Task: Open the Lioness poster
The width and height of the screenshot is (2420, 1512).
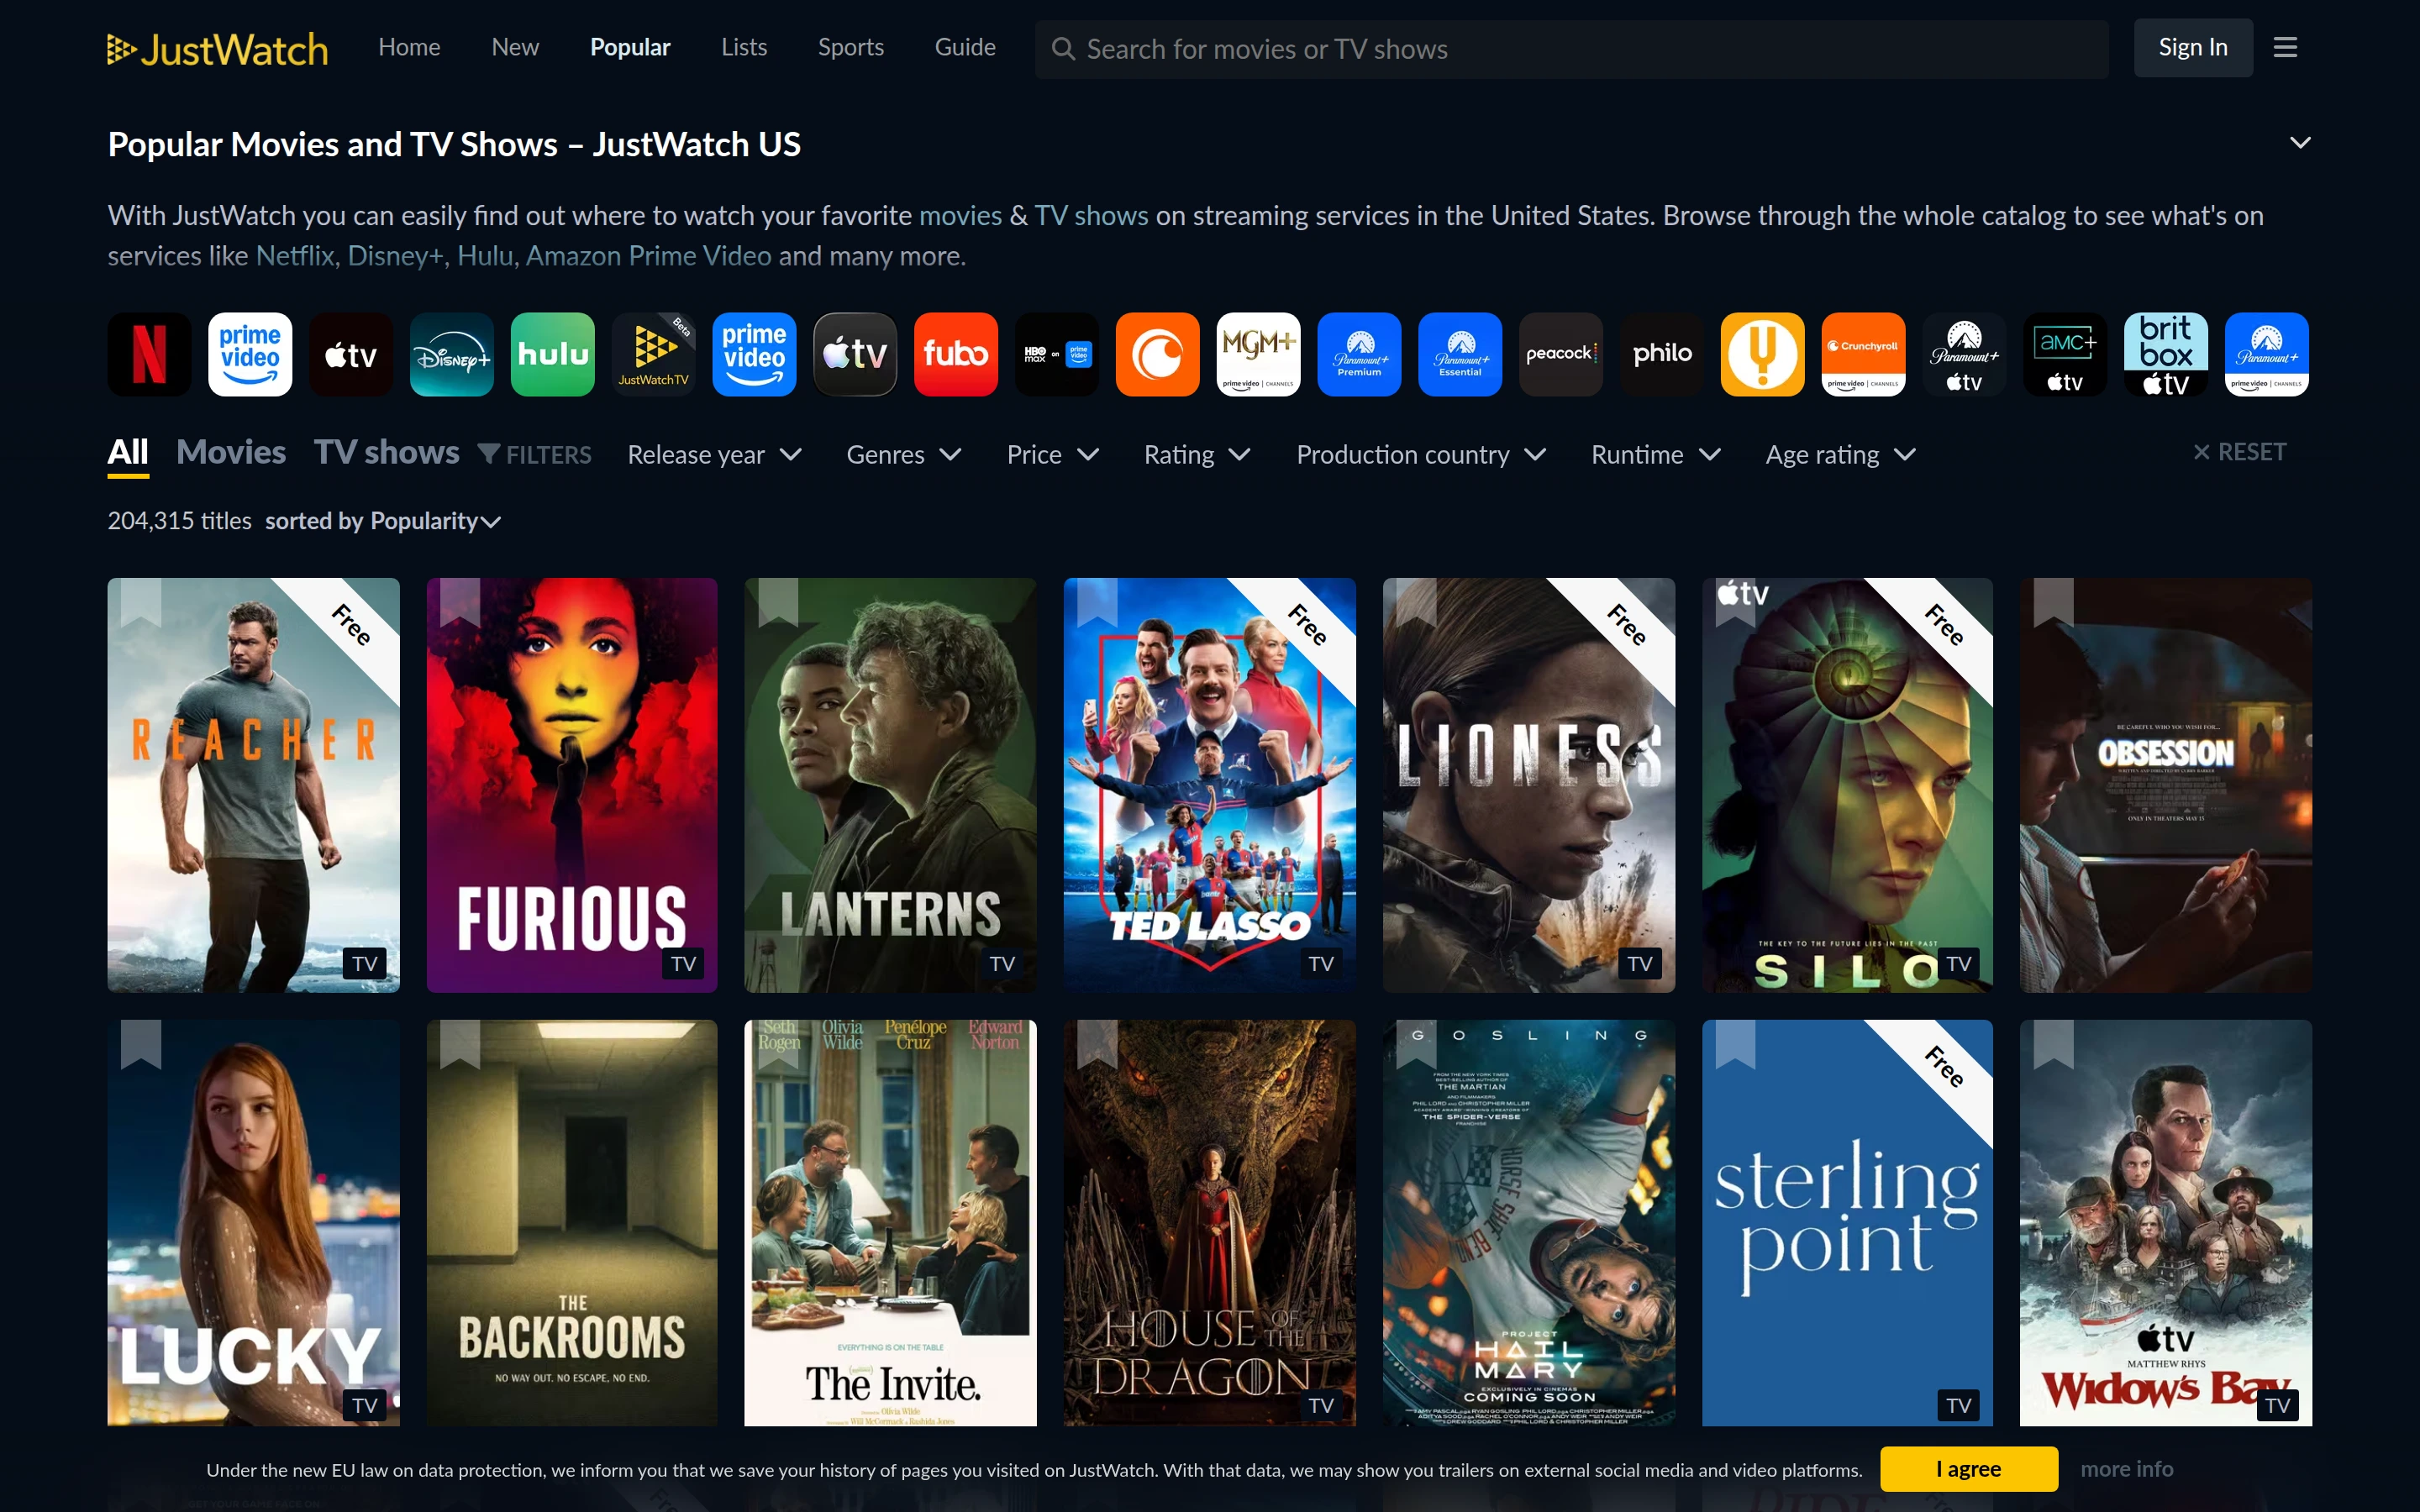Action: point(1528,785)
